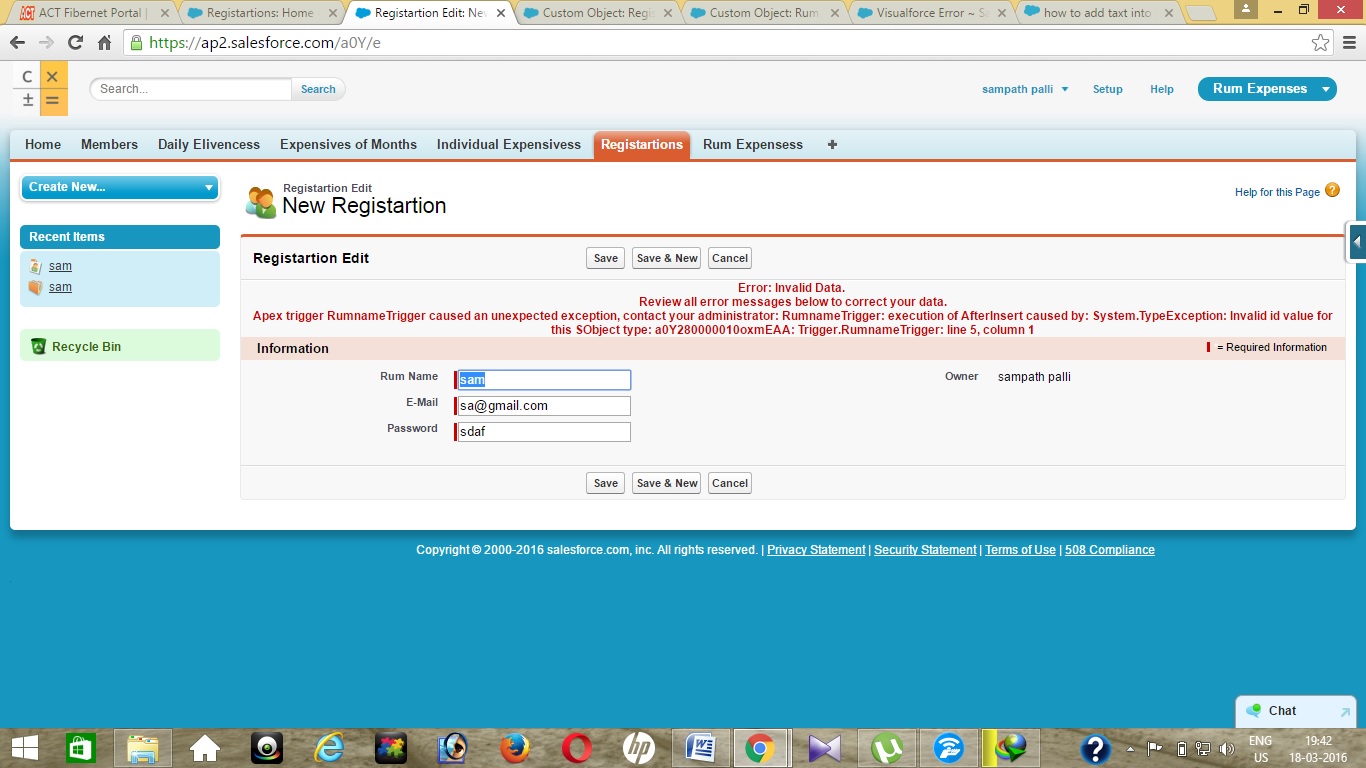Open Internet Explorer from the taskbar
The height and width of the screenshot is (768, 1366).
pos(329,748)
